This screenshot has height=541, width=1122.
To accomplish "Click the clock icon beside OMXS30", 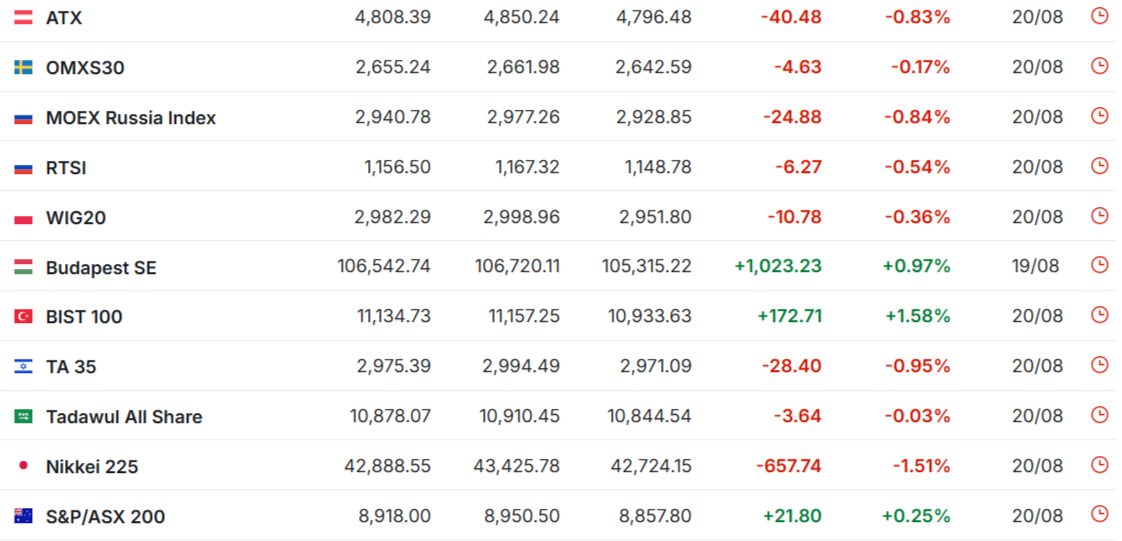I will (x=1099, y=66).
